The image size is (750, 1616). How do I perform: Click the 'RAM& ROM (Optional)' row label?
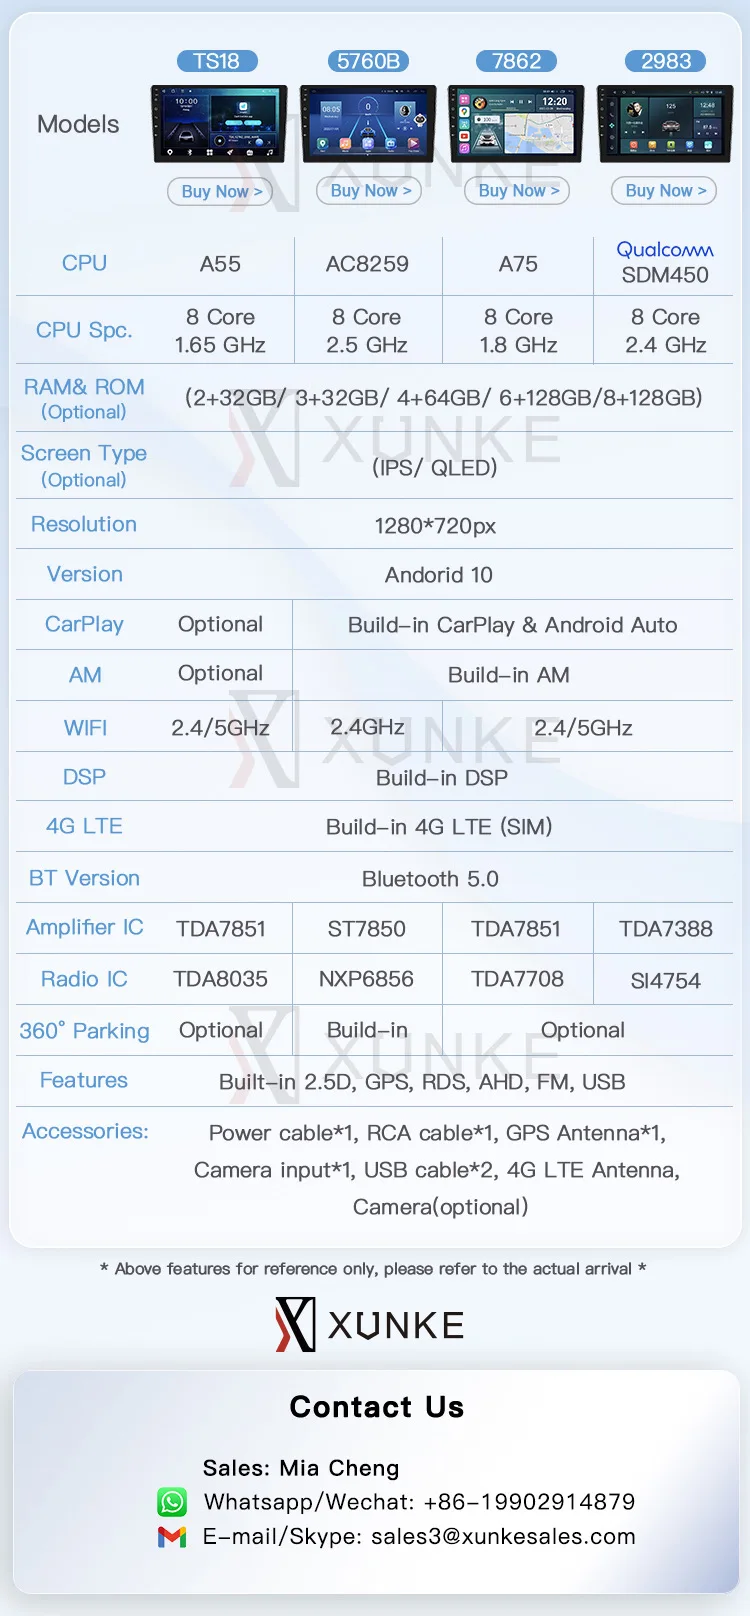tap(84, 398)
